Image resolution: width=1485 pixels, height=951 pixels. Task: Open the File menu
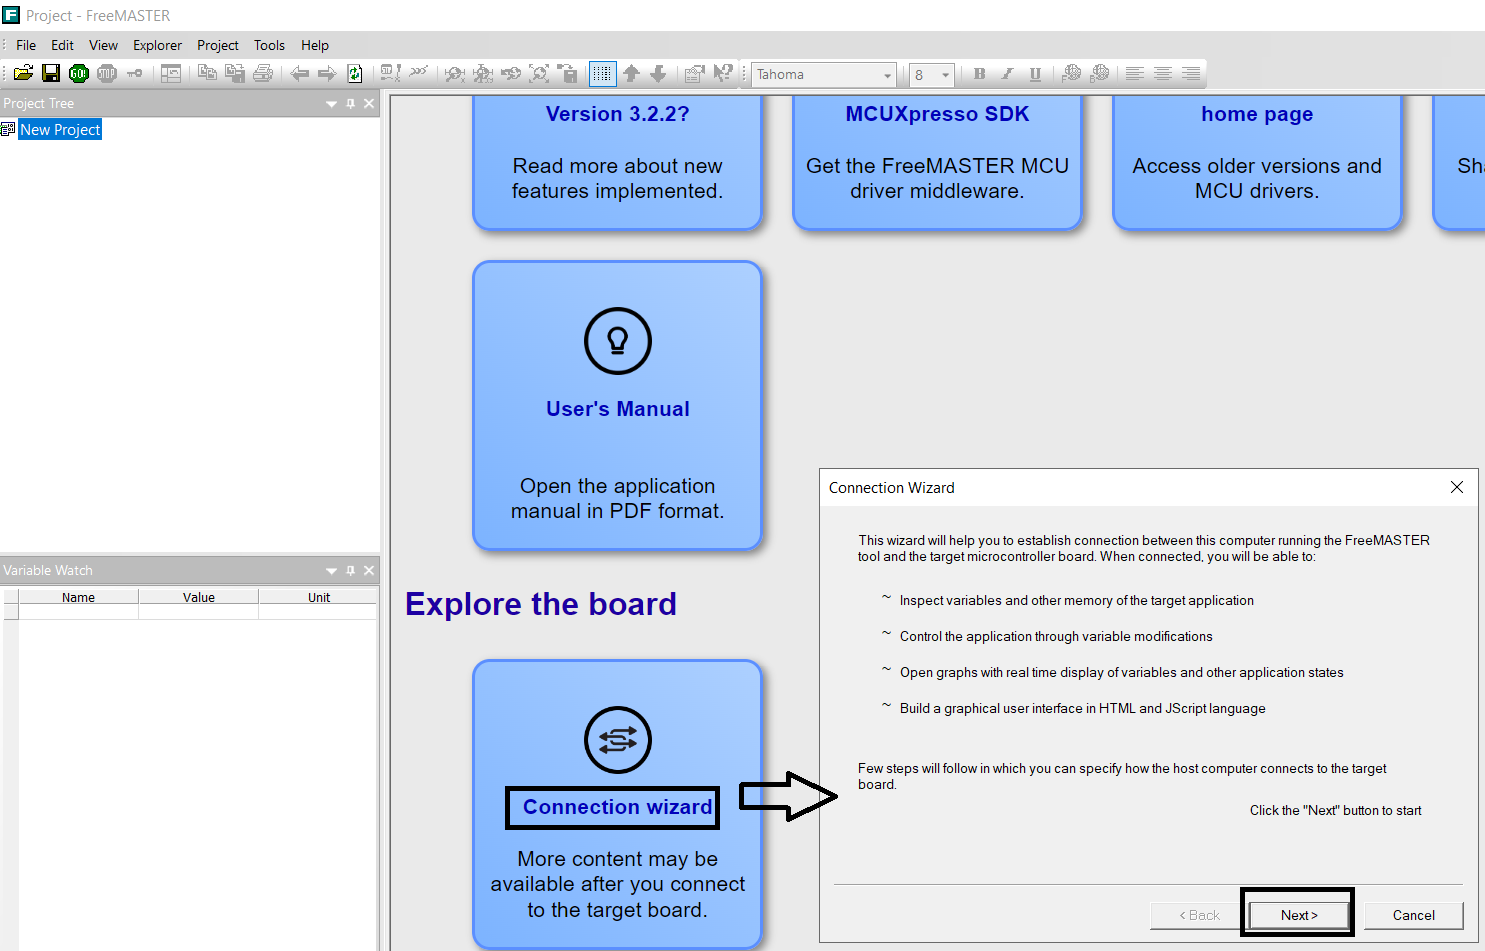click(26, 45)
